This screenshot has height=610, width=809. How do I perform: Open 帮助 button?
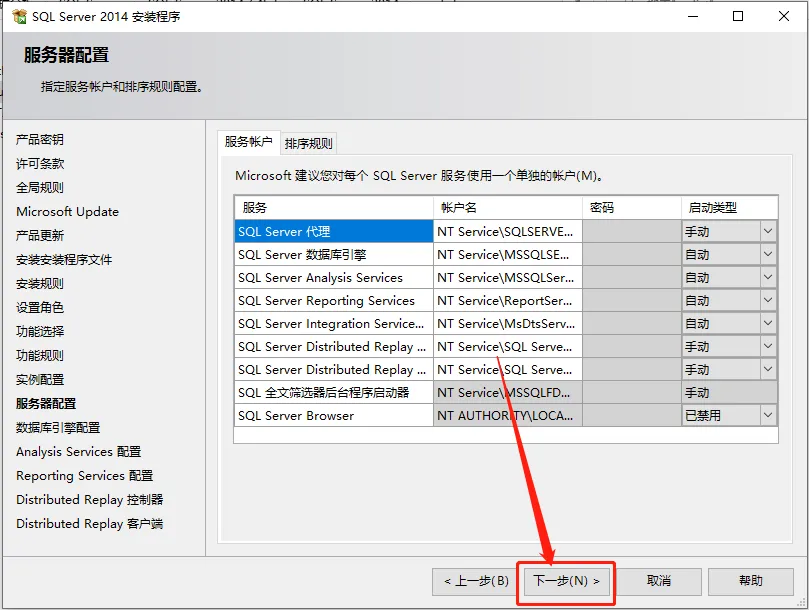coord(750,582)
